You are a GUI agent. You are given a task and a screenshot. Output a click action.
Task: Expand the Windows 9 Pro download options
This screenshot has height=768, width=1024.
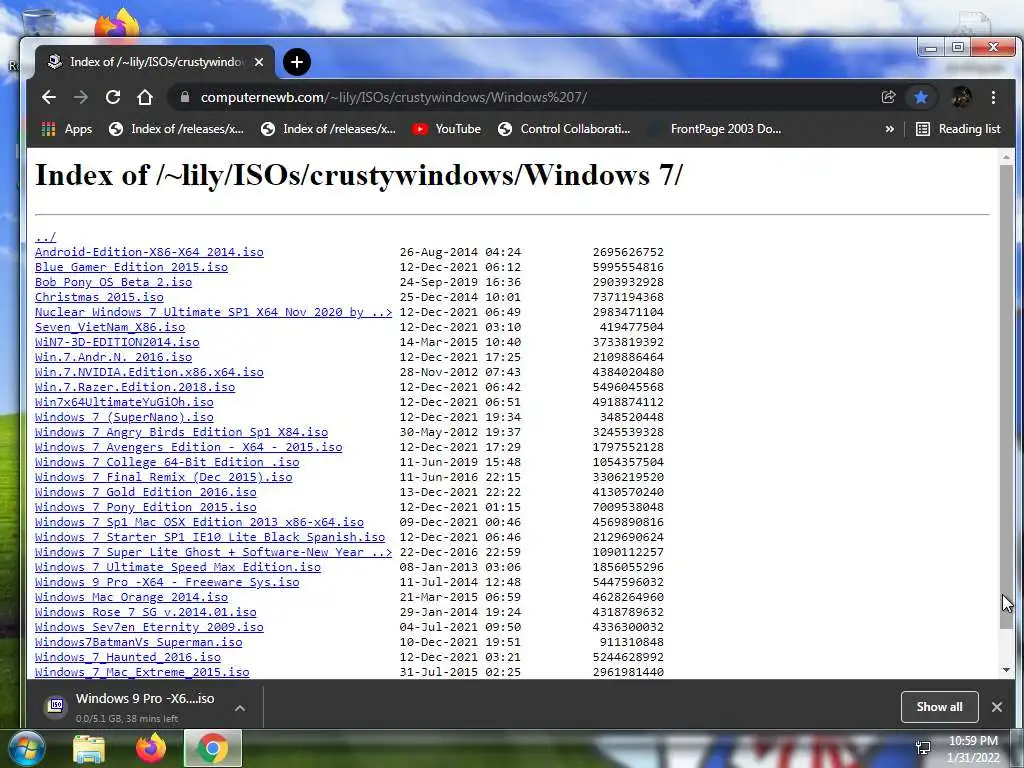[x=240, y=708]
